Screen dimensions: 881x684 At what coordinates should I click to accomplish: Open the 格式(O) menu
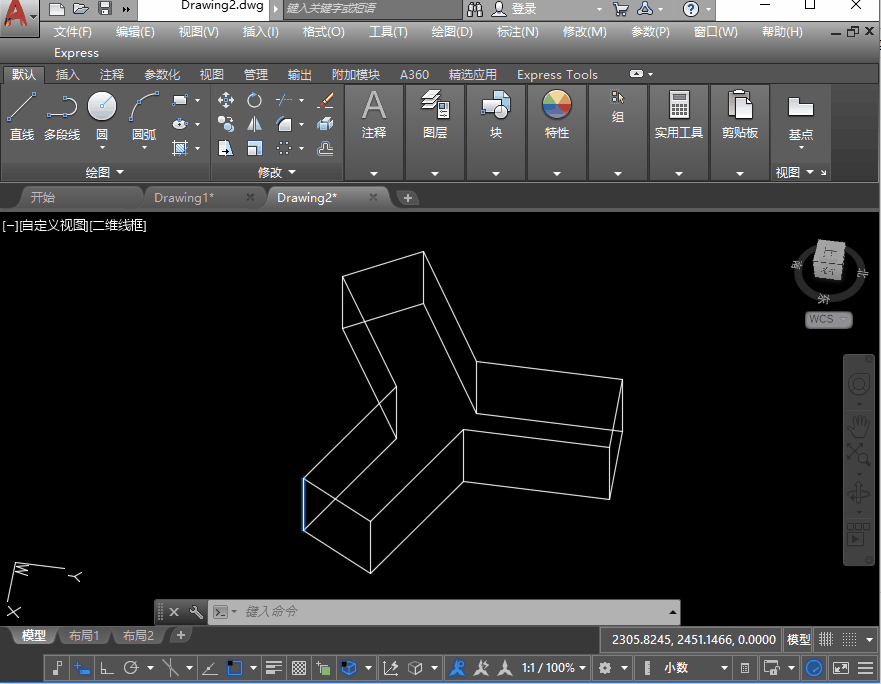(323, 31)
